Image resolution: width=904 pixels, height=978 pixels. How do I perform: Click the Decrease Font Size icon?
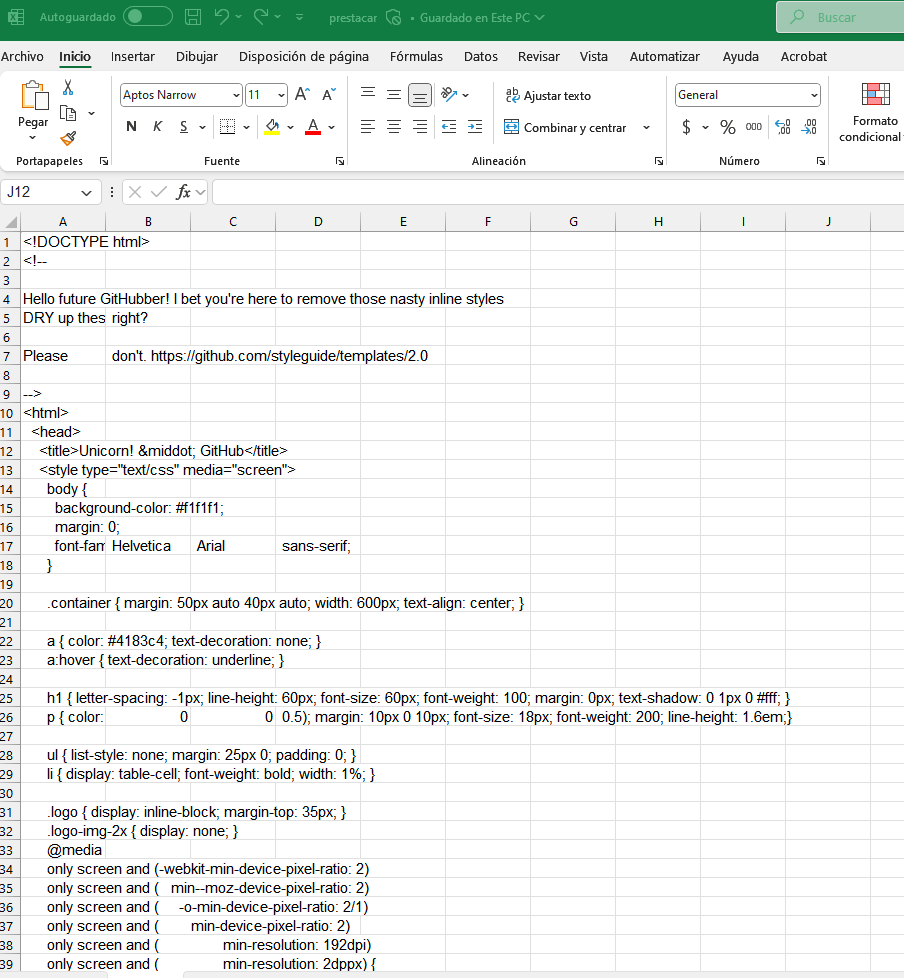point(329,95)
